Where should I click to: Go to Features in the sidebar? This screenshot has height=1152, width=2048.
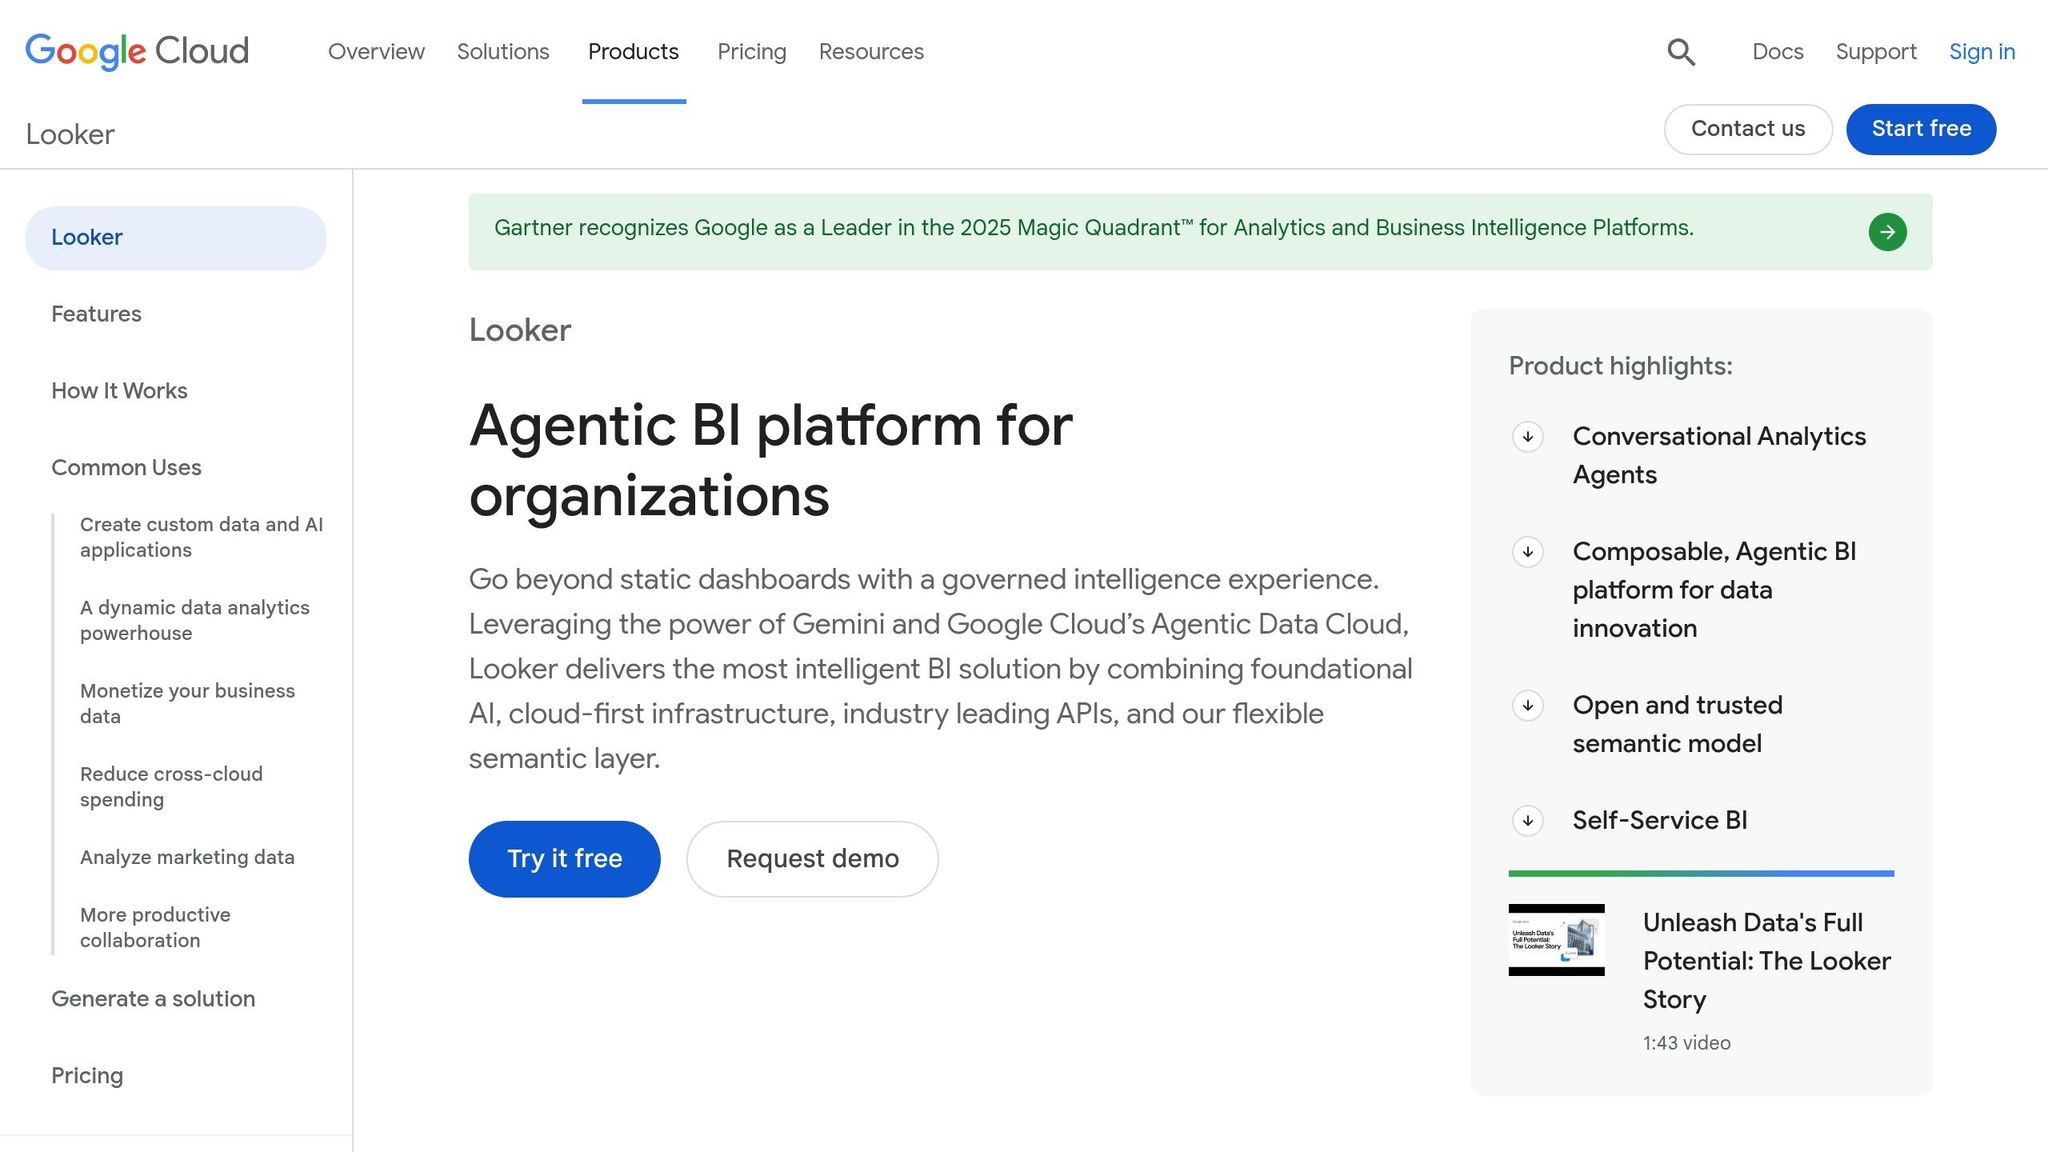(96, 314)
